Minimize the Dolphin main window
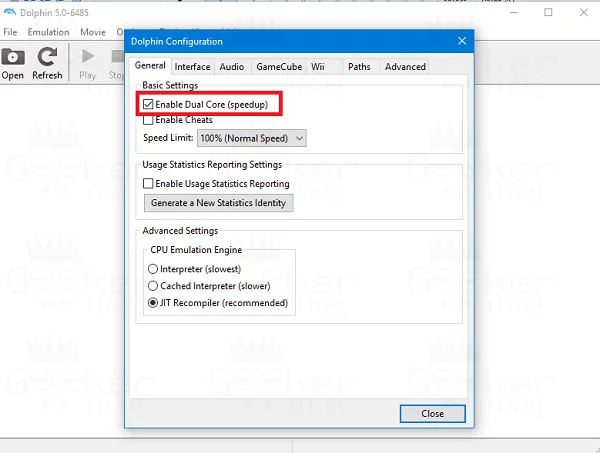600x453 pixels. click(x=514, y=13)
